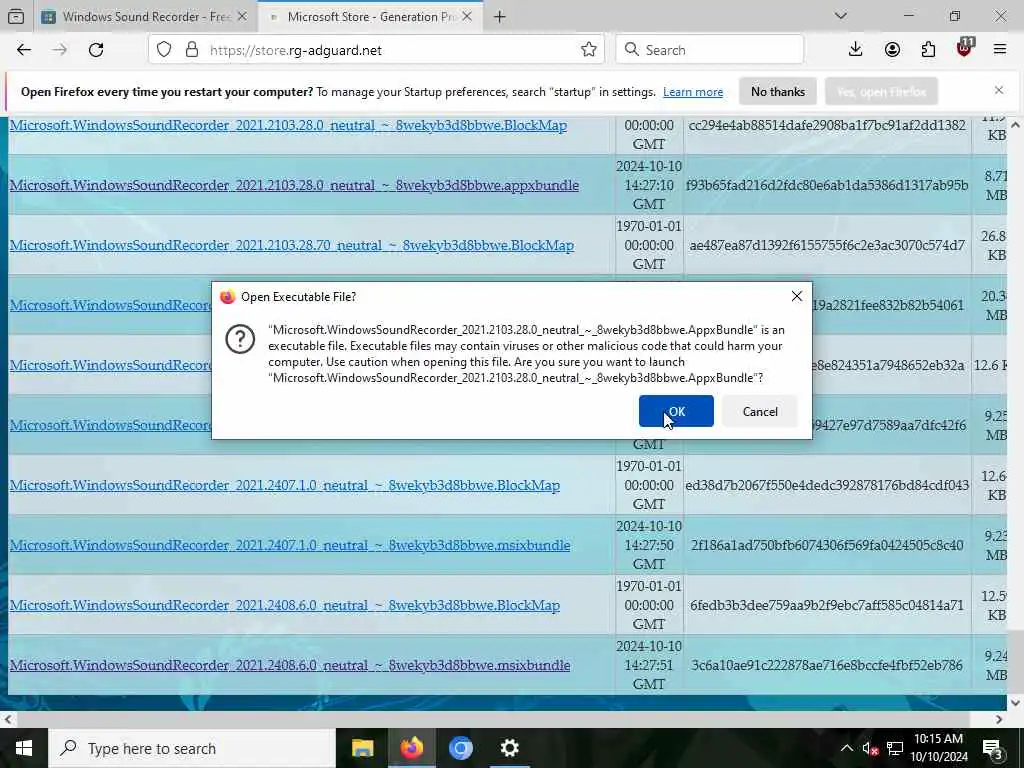Click the network tray icon
Screen dimensions: 1024x768
895,748
